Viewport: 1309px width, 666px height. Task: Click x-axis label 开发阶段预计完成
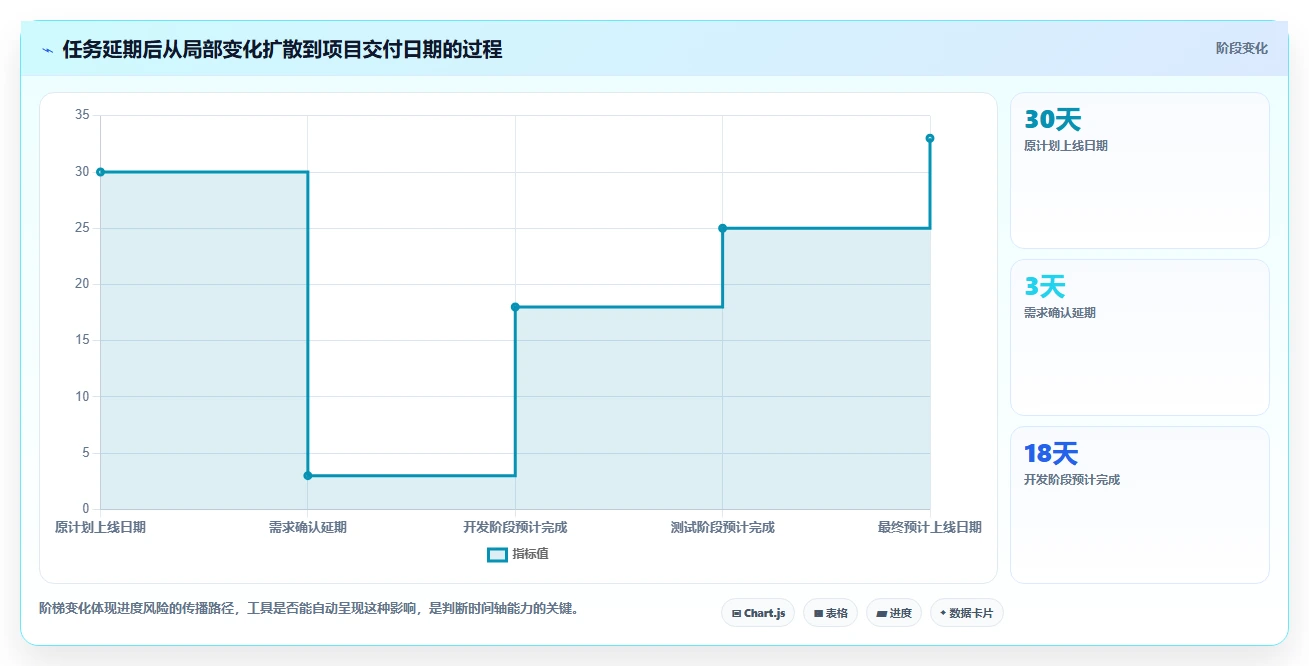515,527
